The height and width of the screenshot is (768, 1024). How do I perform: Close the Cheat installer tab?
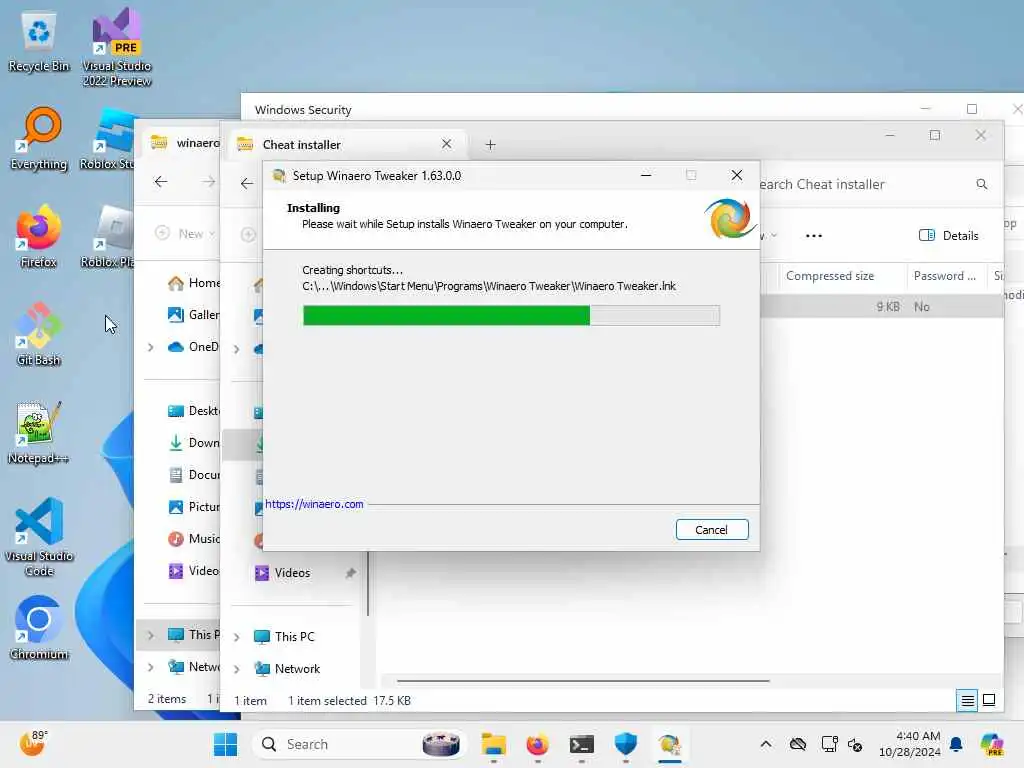point(446,144)
